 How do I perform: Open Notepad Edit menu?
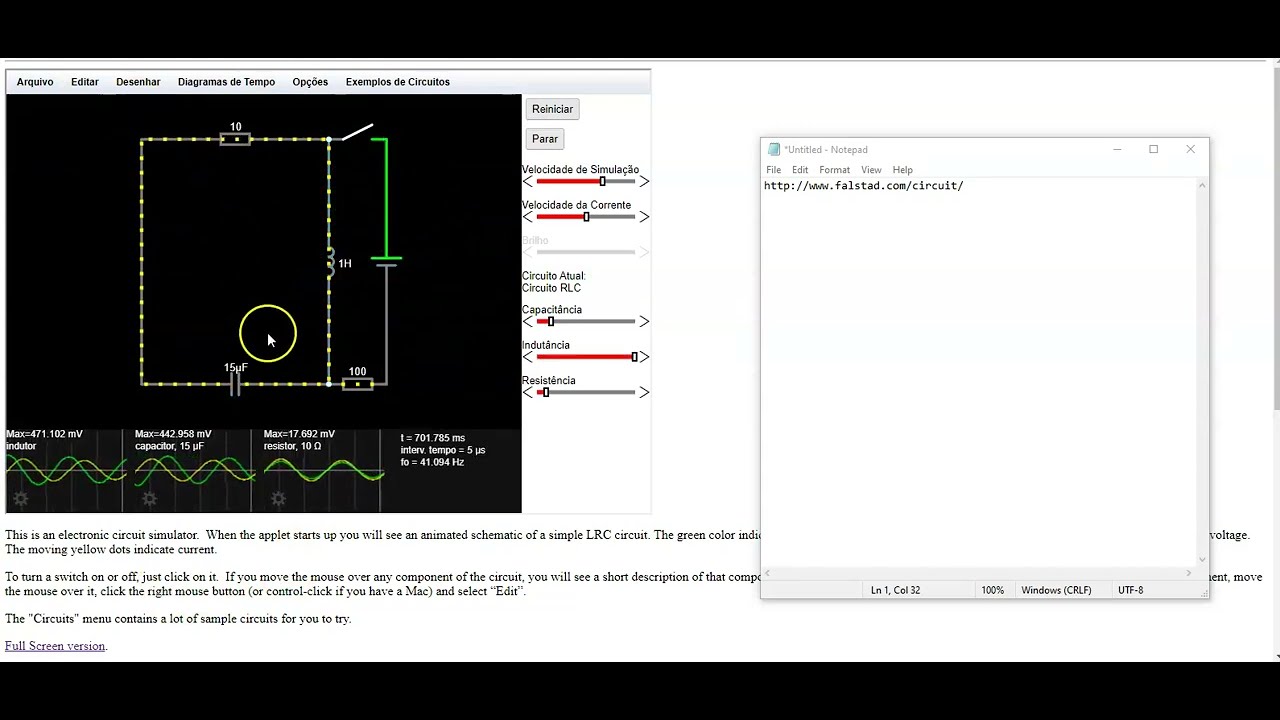click(x=800, y=170)
